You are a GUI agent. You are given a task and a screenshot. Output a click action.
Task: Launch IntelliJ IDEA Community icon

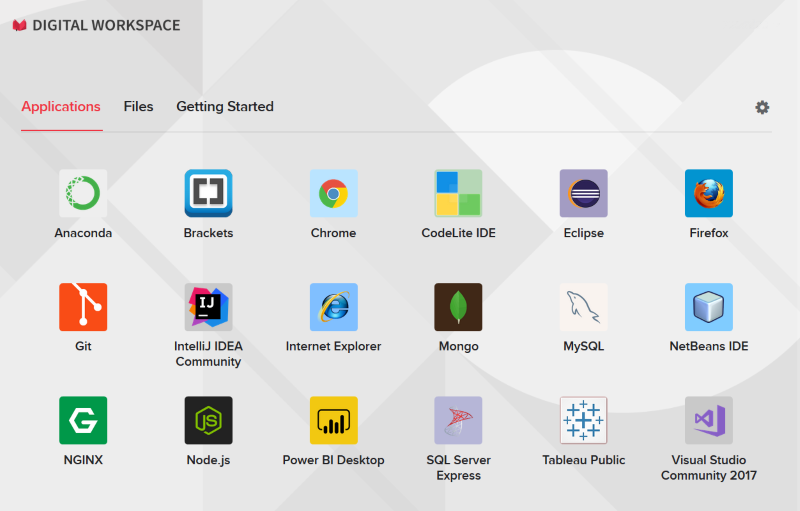tap(208, 307)
